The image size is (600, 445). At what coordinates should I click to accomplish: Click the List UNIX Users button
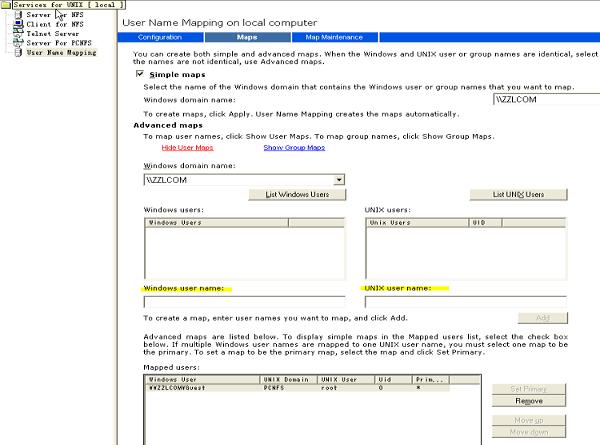click(x=518, y=194)
